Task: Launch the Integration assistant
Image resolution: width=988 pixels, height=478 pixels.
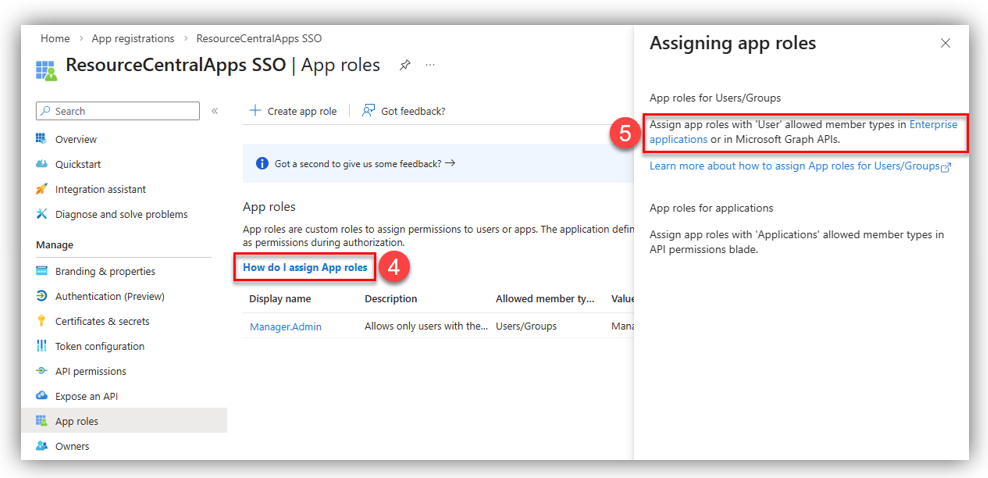Action: coord(100,189)
